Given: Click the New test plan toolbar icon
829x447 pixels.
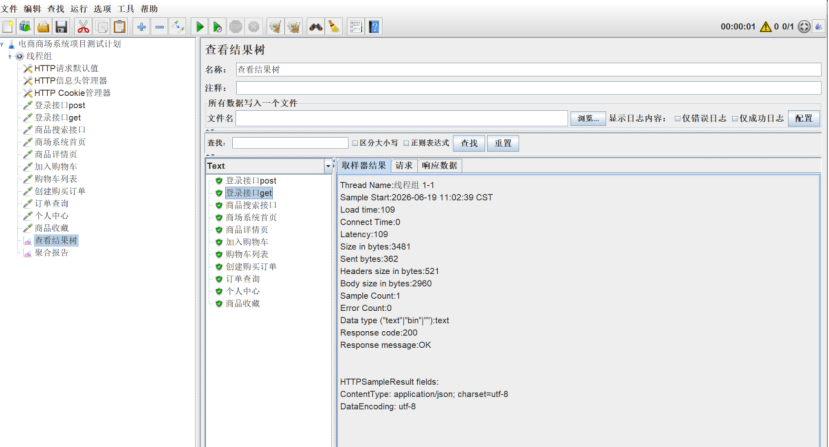Looking at the screenshot, I should pyautogui.click(x=8, y=26).
